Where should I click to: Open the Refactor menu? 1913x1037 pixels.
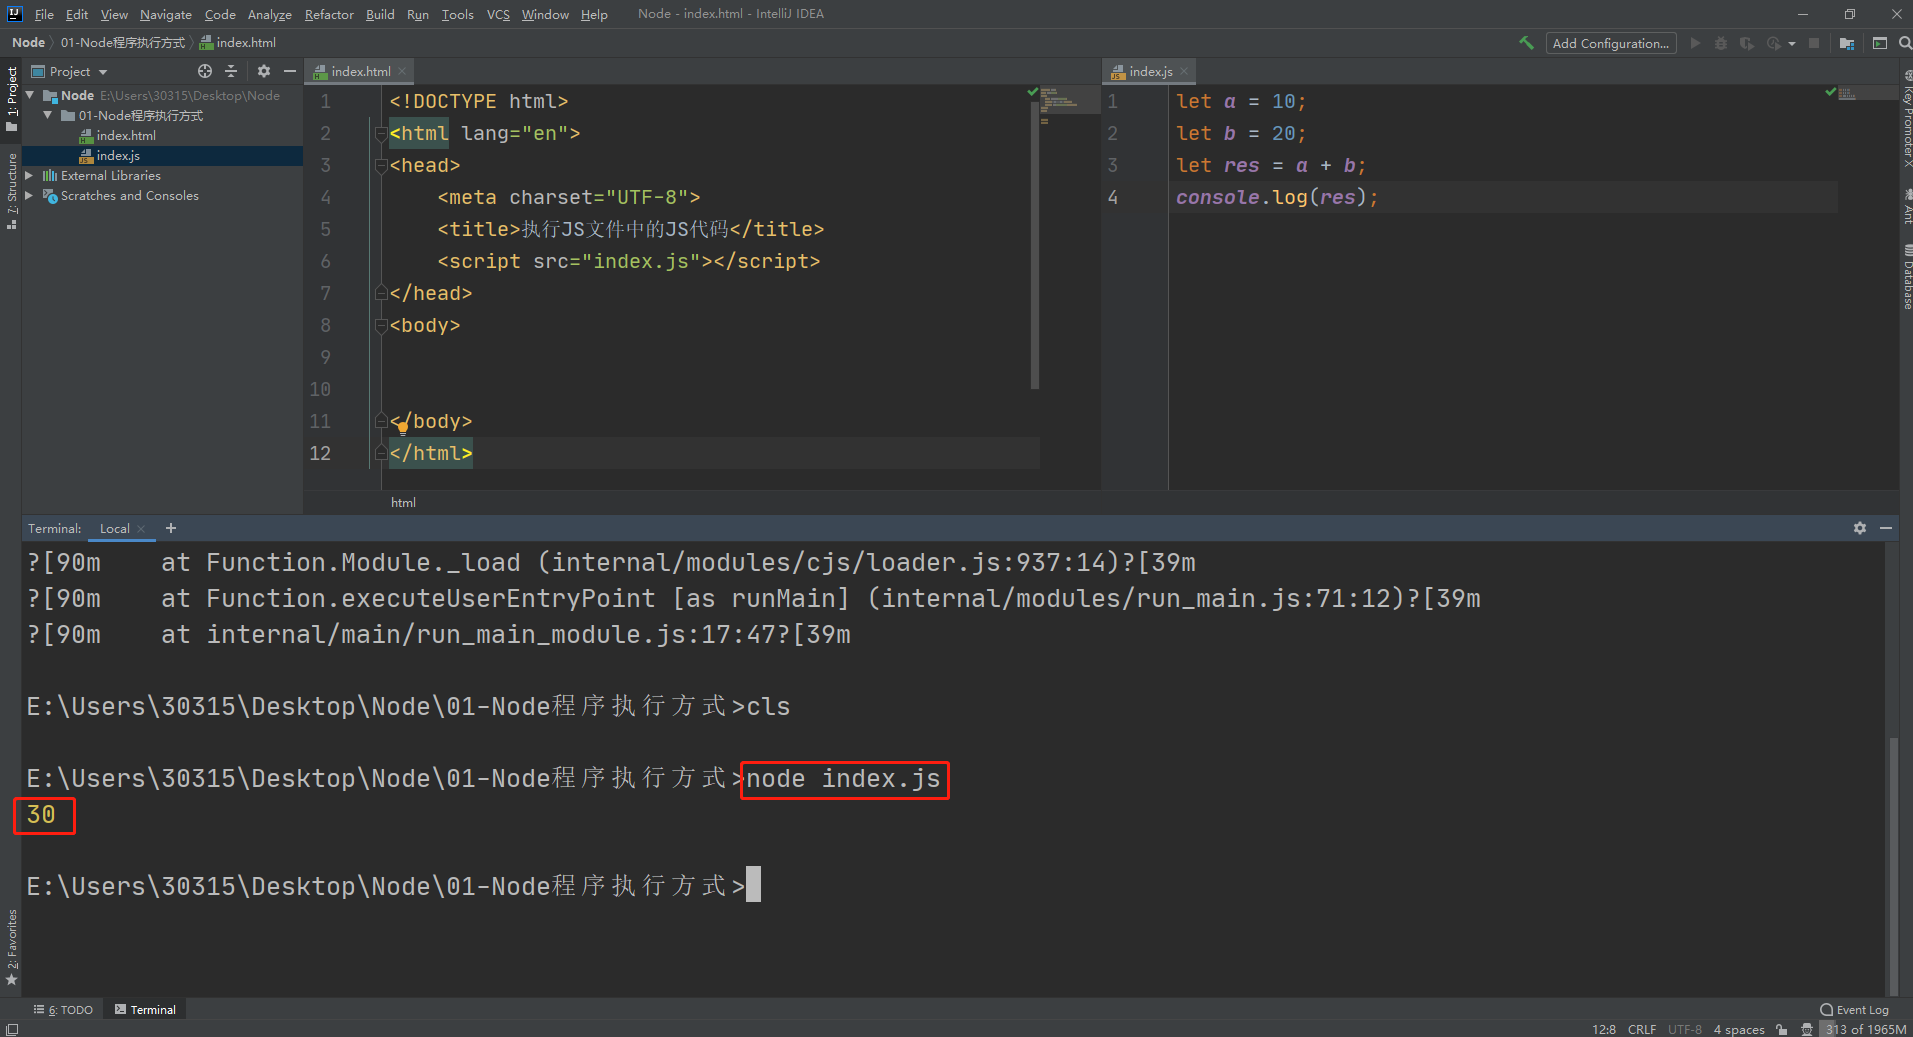point(329,14)
